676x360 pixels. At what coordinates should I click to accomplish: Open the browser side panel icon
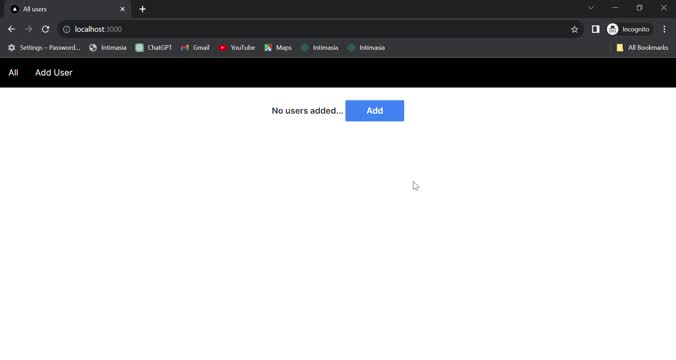[x=595, y=29]
